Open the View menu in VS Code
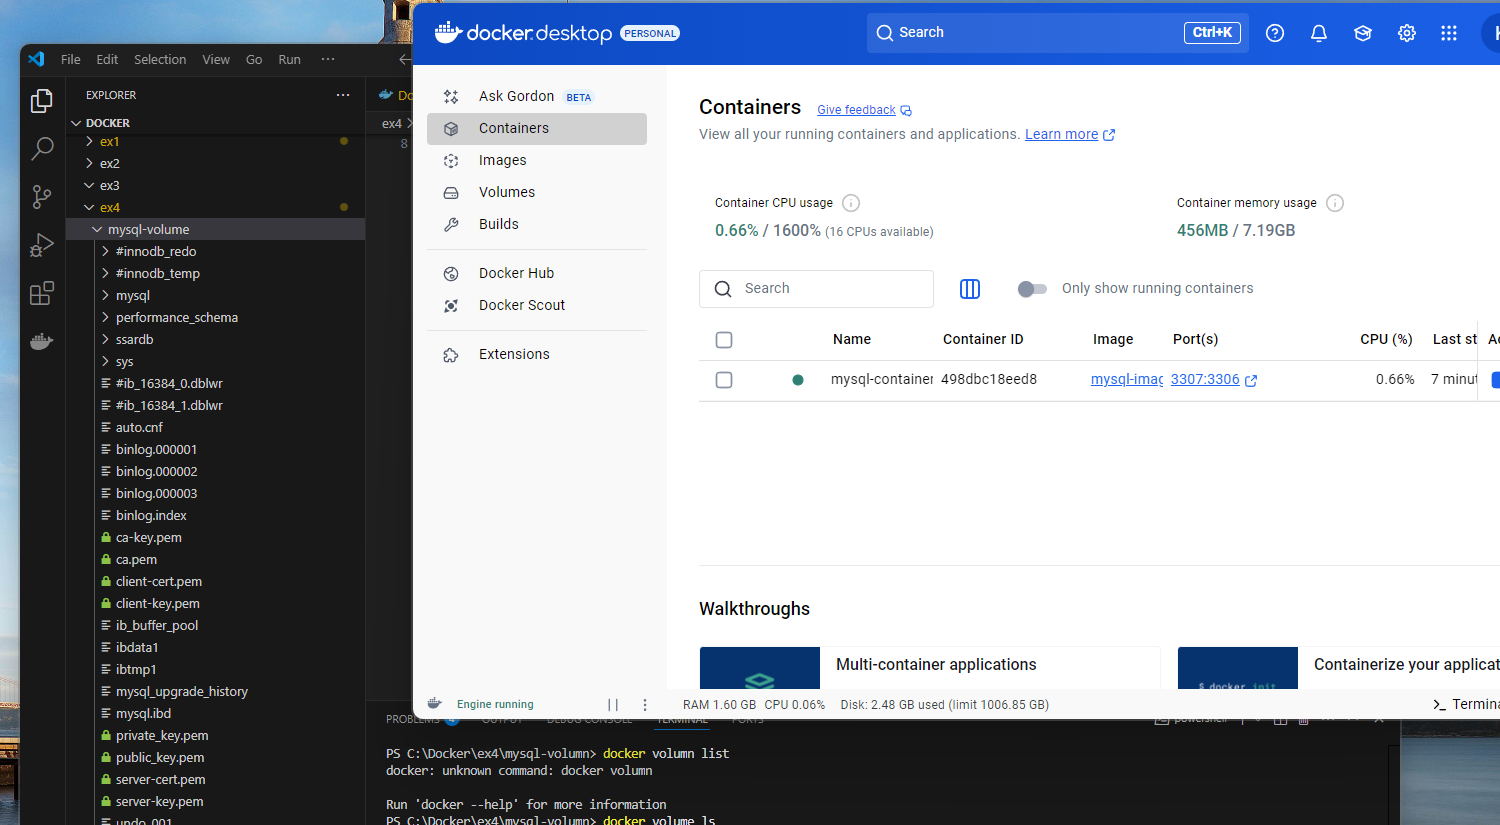The width and height of the screenshot is (1500, 825). click(216, 59)
